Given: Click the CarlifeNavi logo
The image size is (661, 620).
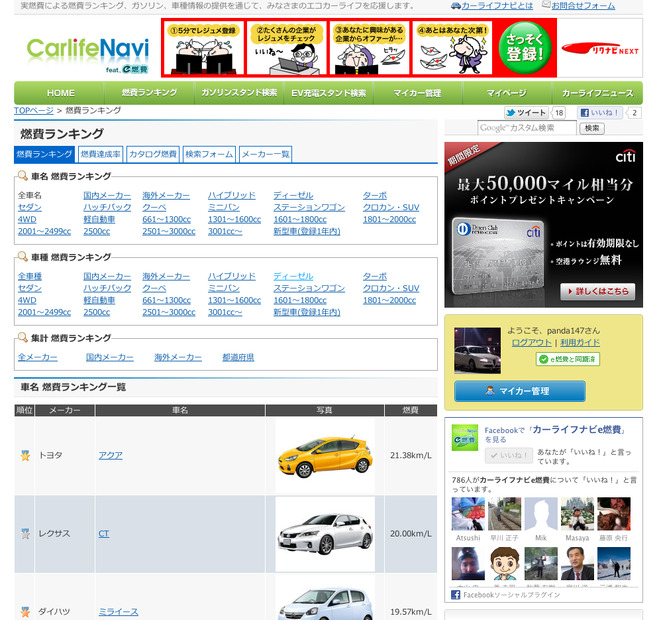Looking at the screenshot, I should (88, 55).
